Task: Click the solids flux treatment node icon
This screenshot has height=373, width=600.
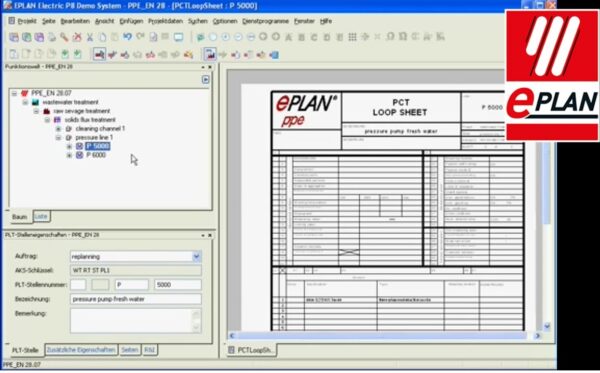Action: point(57,120)
